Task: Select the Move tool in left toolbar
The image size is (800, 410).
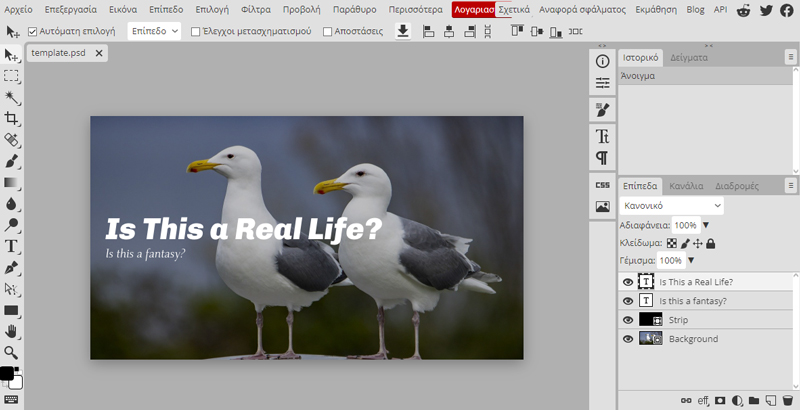Action: (11, 55)
